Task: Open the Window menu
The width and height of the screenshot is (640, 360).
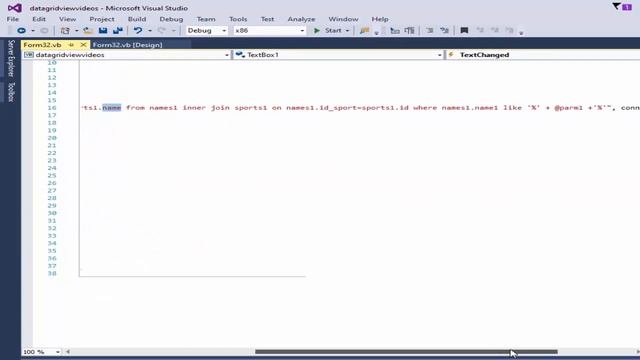Action: point(343,19)
